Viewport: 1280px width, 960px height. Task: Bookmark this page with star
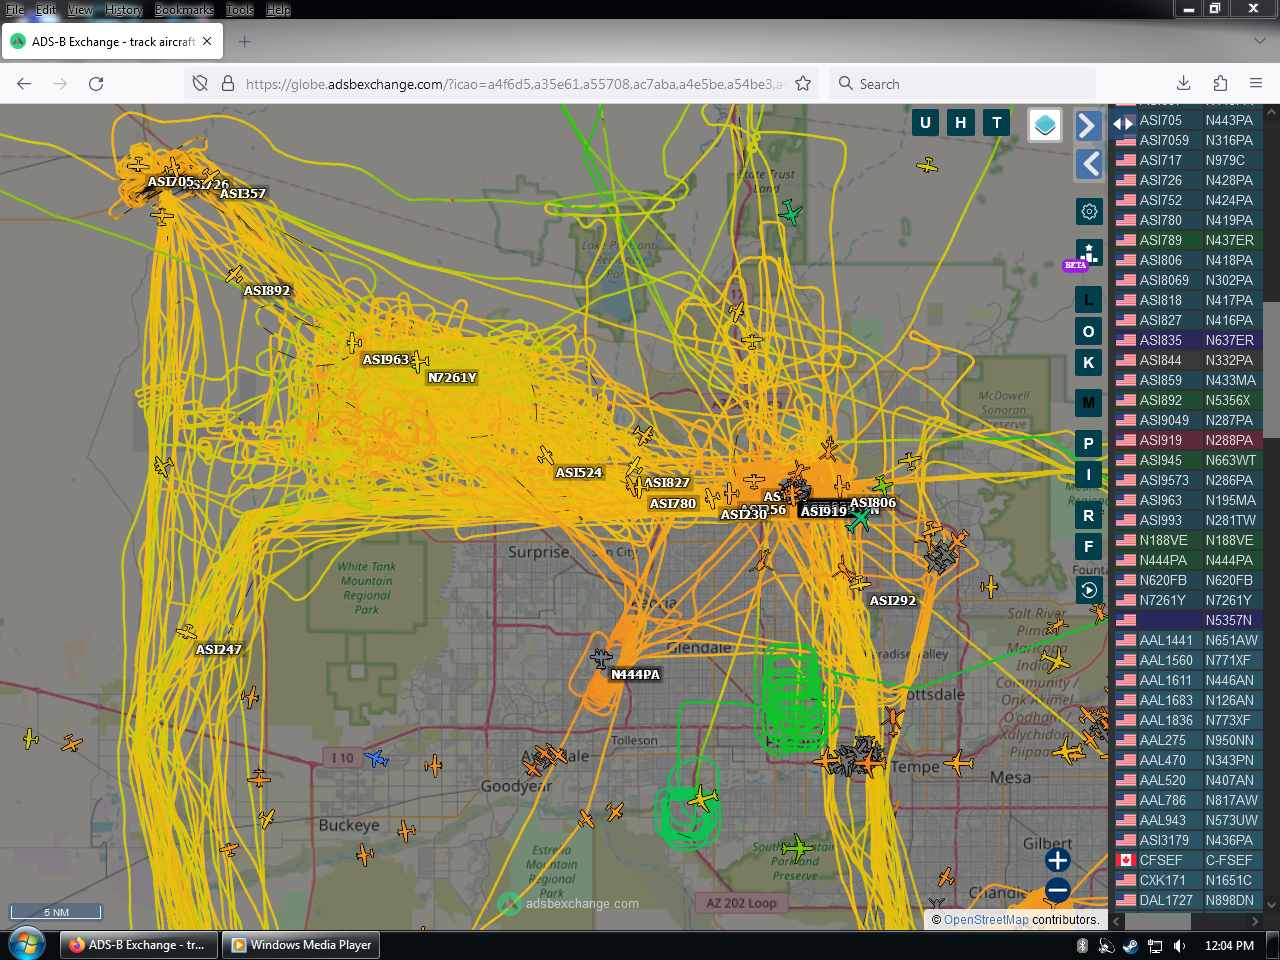coord(803,84)
